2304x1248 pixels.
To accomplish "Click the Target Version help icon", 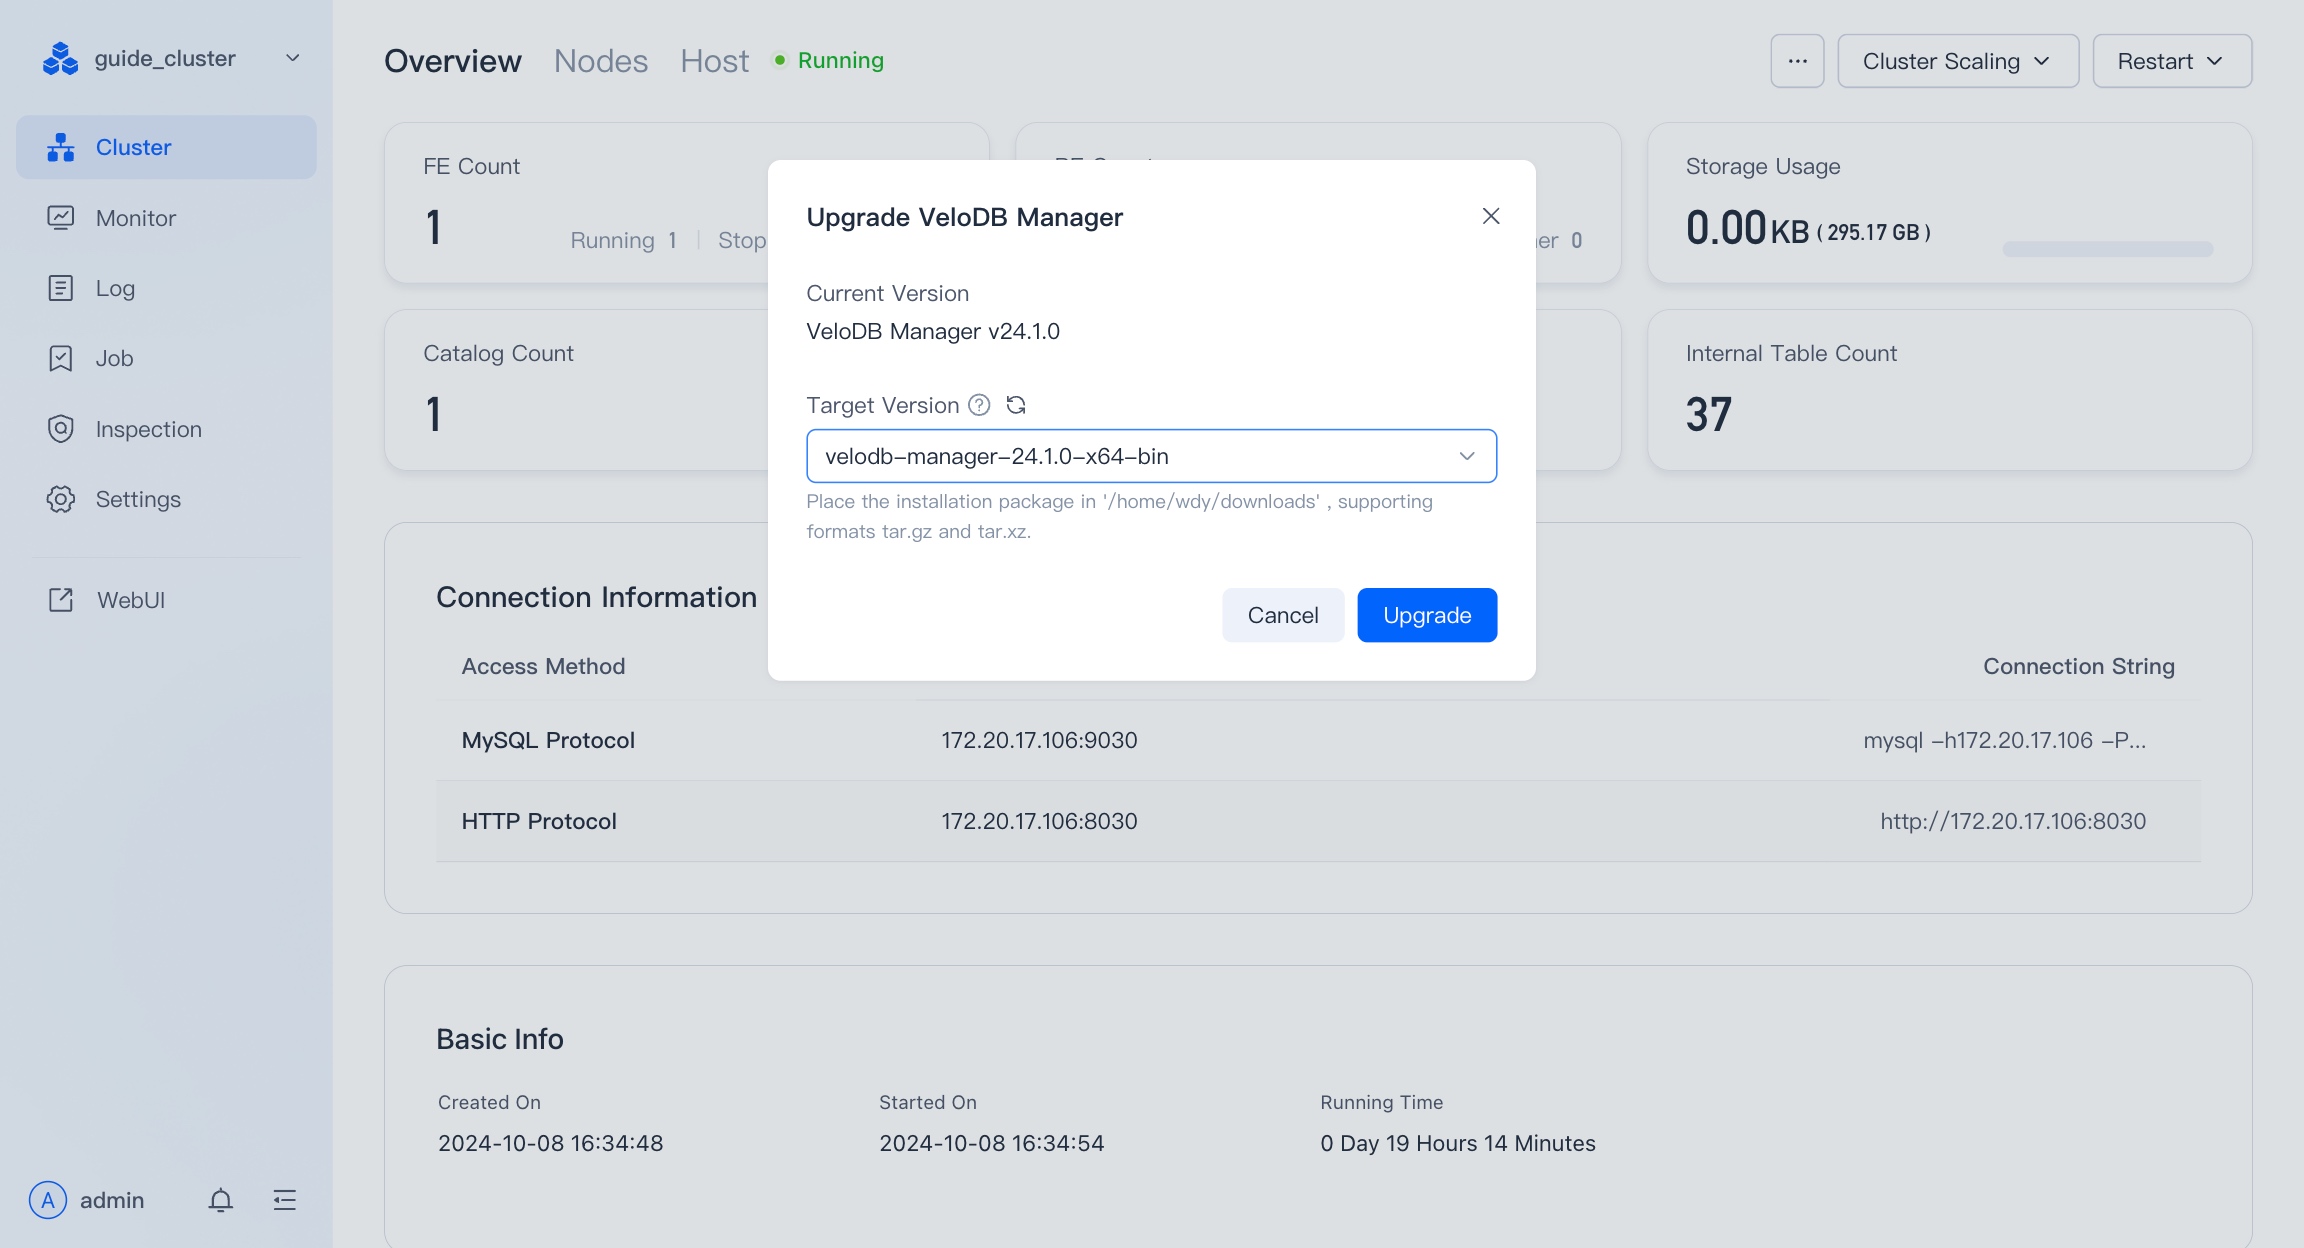I will [979, 405].
